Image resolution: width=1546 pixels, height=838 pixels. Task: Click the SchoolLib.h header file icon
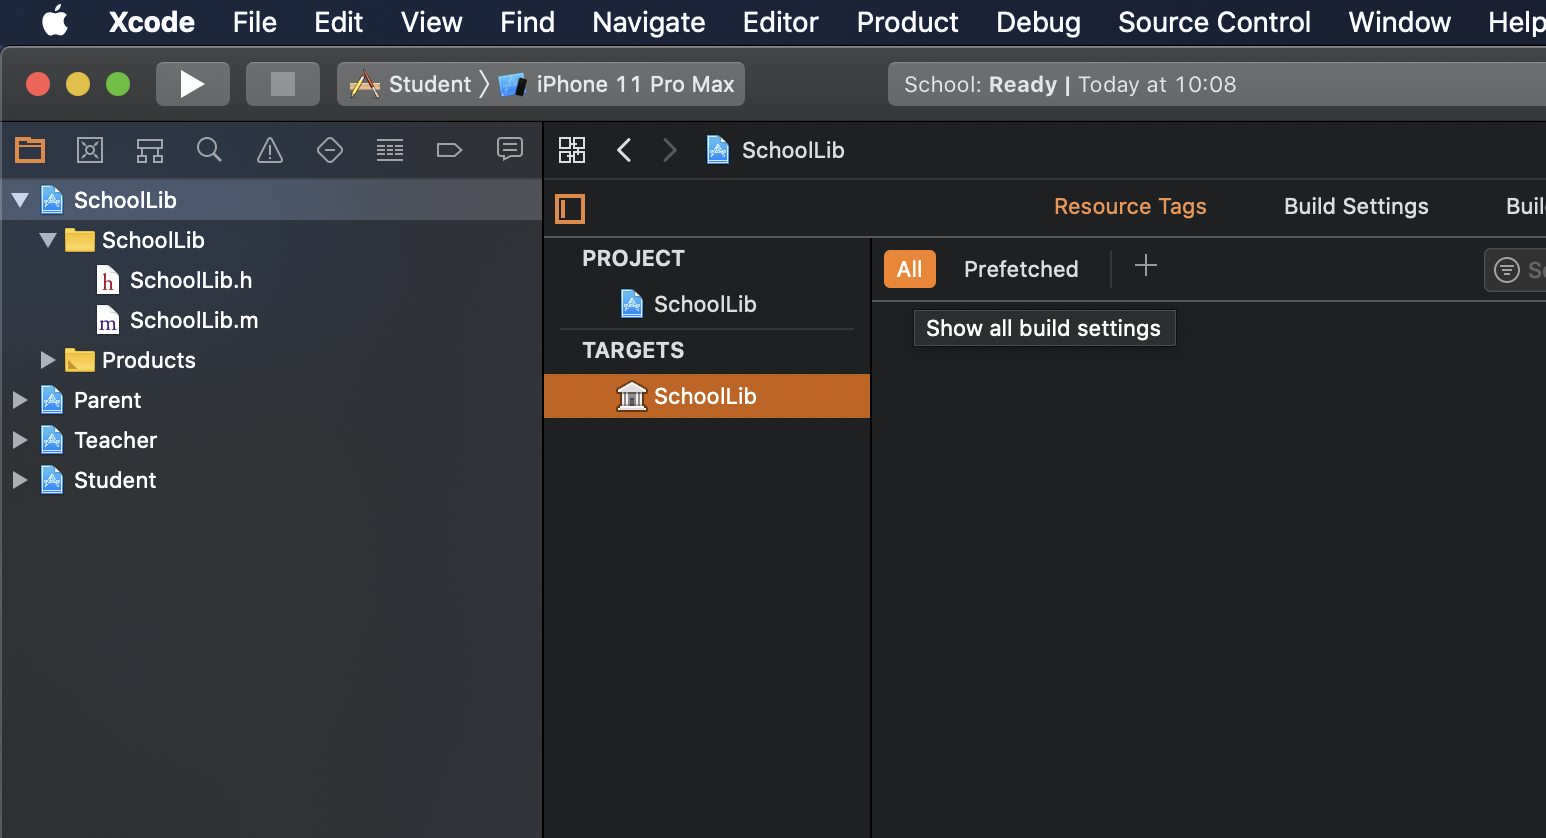click(x=107, y=280)
